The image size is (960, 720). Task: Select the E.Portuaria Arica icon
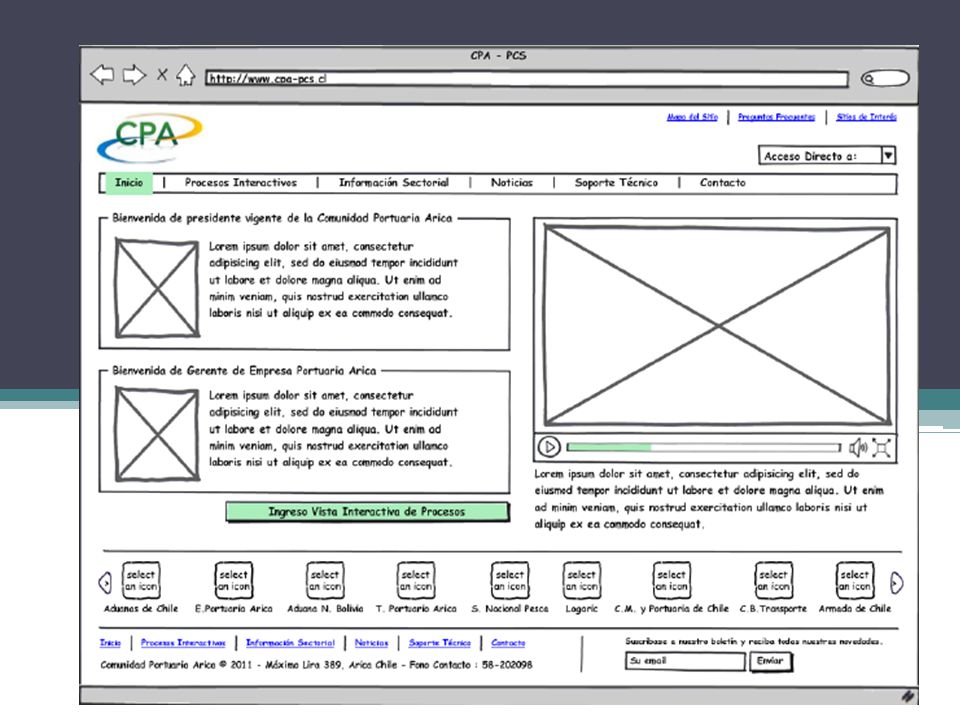pyautogui.click(x=233, y=580)
